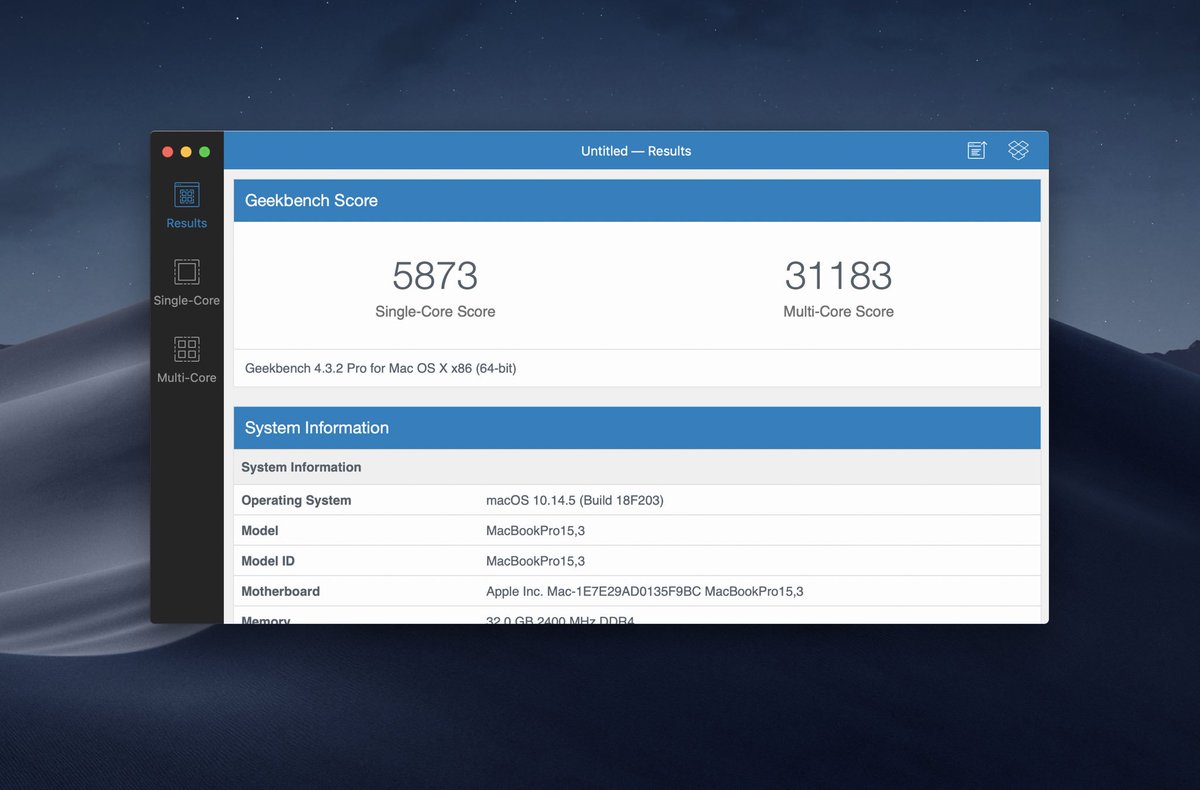
Task: Click the Geekbench 4.3.2 Pro version line
Action: [x=380, y=368]
